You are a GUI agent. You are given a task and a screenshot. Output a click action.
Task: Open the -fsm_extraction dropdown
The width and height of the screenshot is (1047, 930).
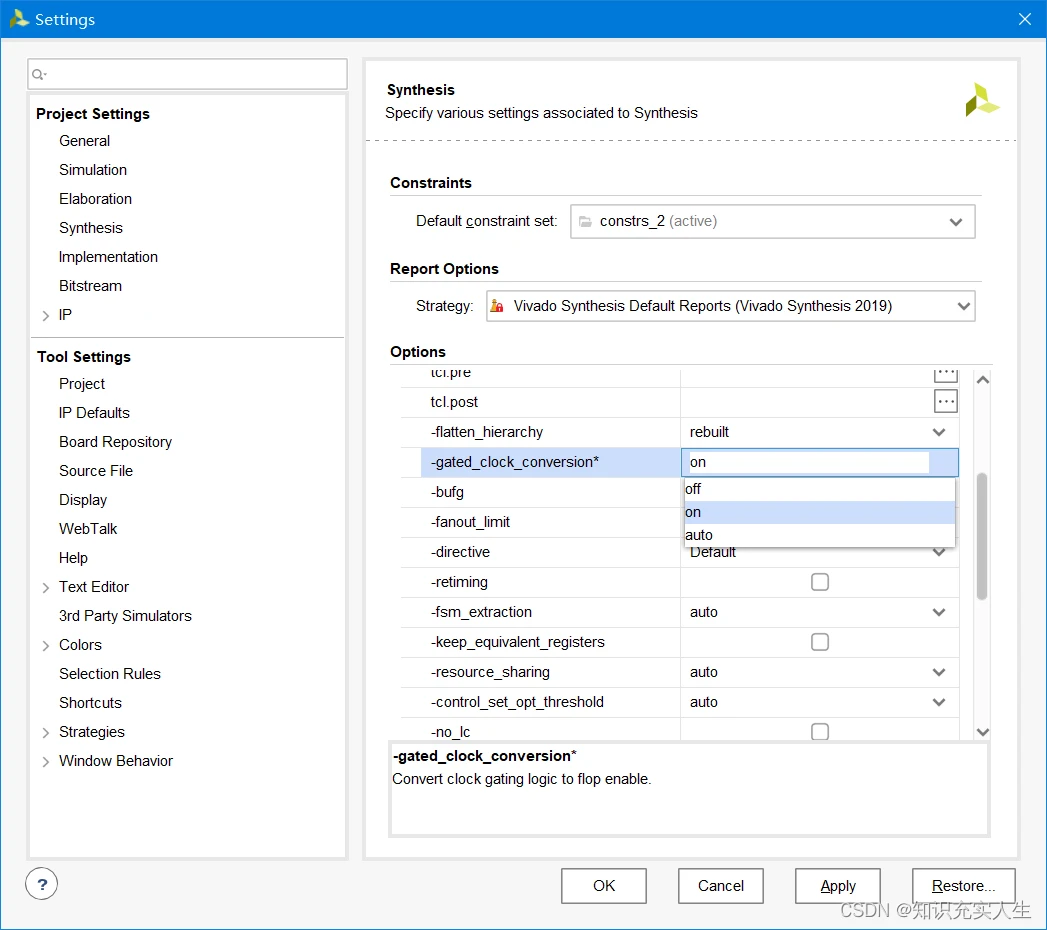click(938, 612)
